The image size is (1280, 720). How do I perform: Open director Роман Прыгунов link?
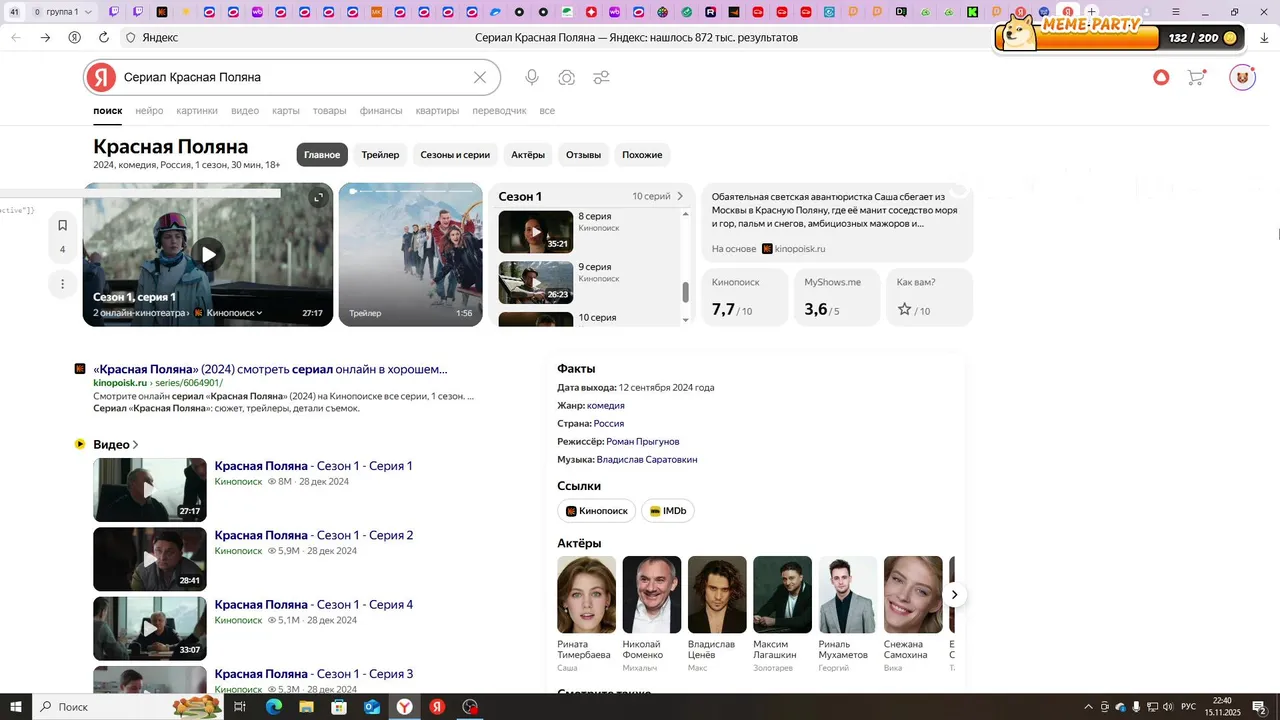point(643,442)
